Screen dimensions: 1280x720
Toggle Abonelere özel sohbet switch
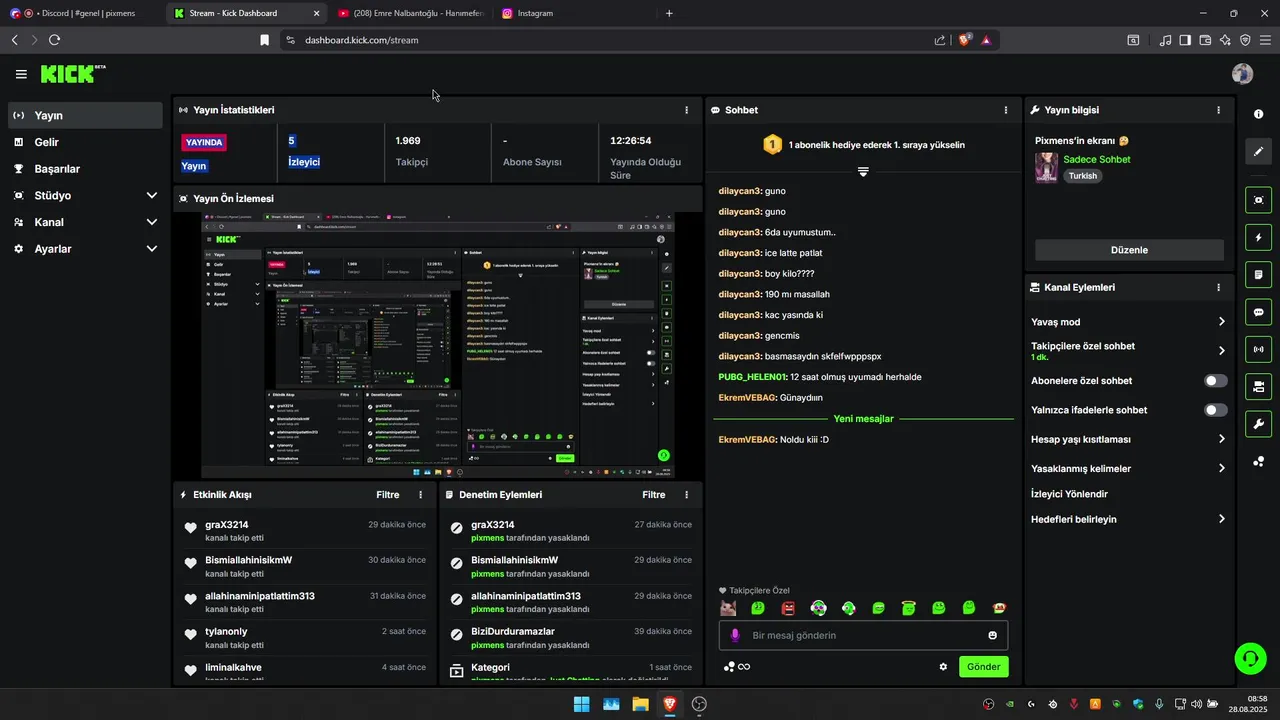1215,381
